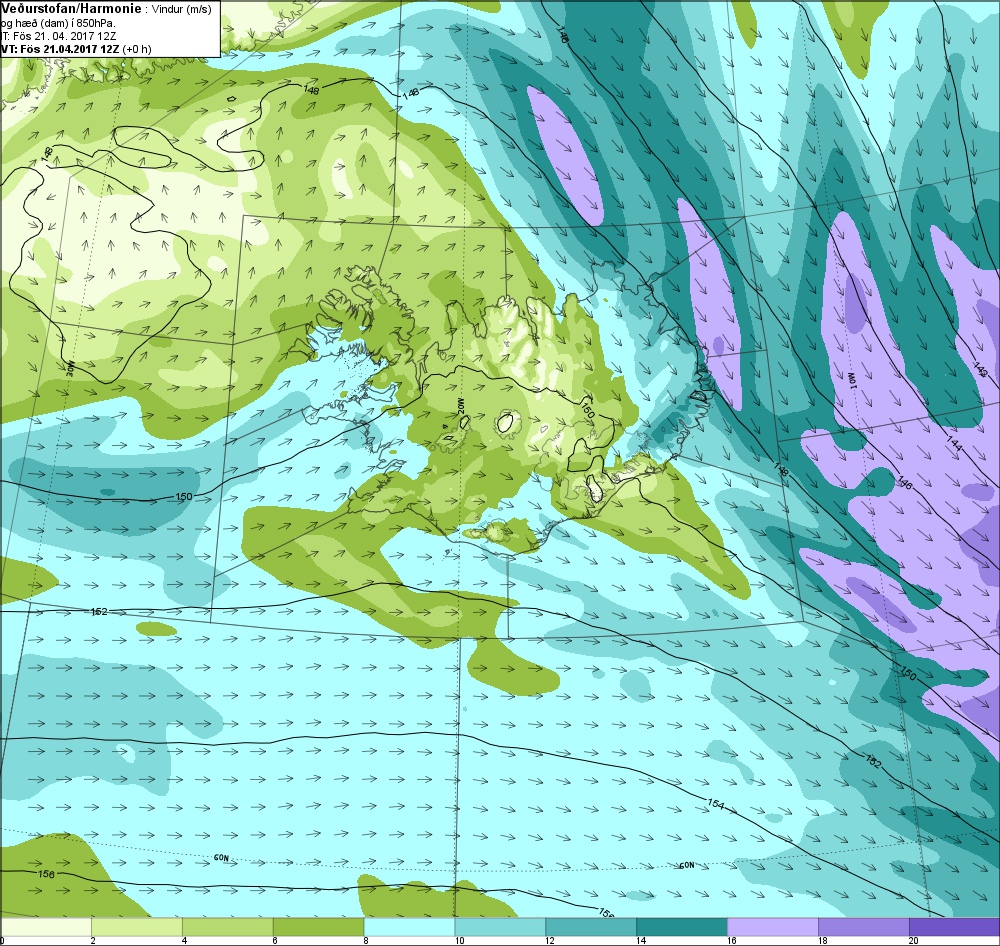Pick the palest 0–2 m/s legend swatch

(x=46, y=926)
